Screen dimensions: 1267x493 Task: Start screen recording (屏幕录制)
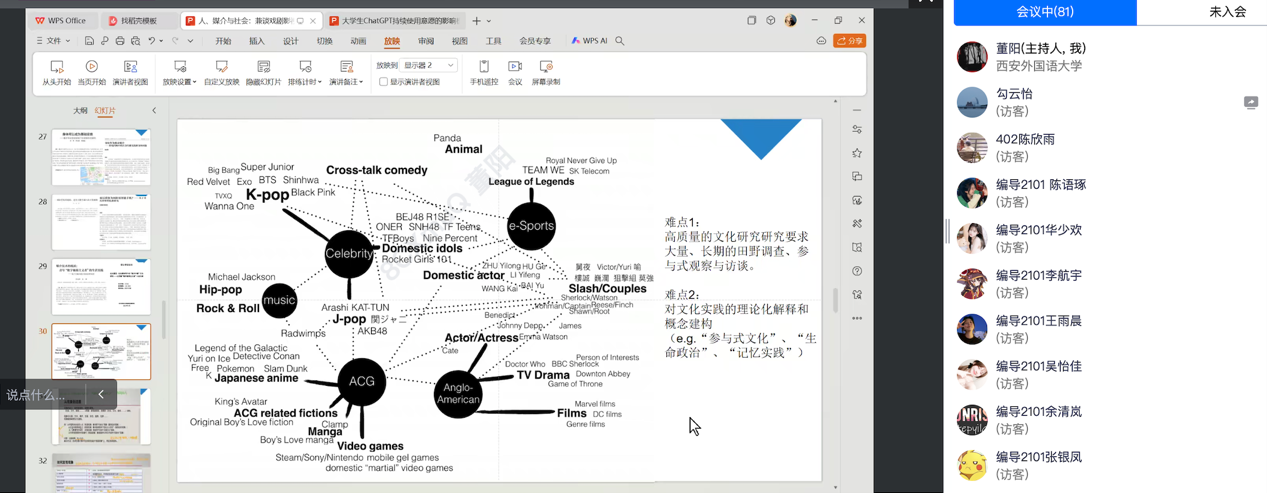click(546, 72)
